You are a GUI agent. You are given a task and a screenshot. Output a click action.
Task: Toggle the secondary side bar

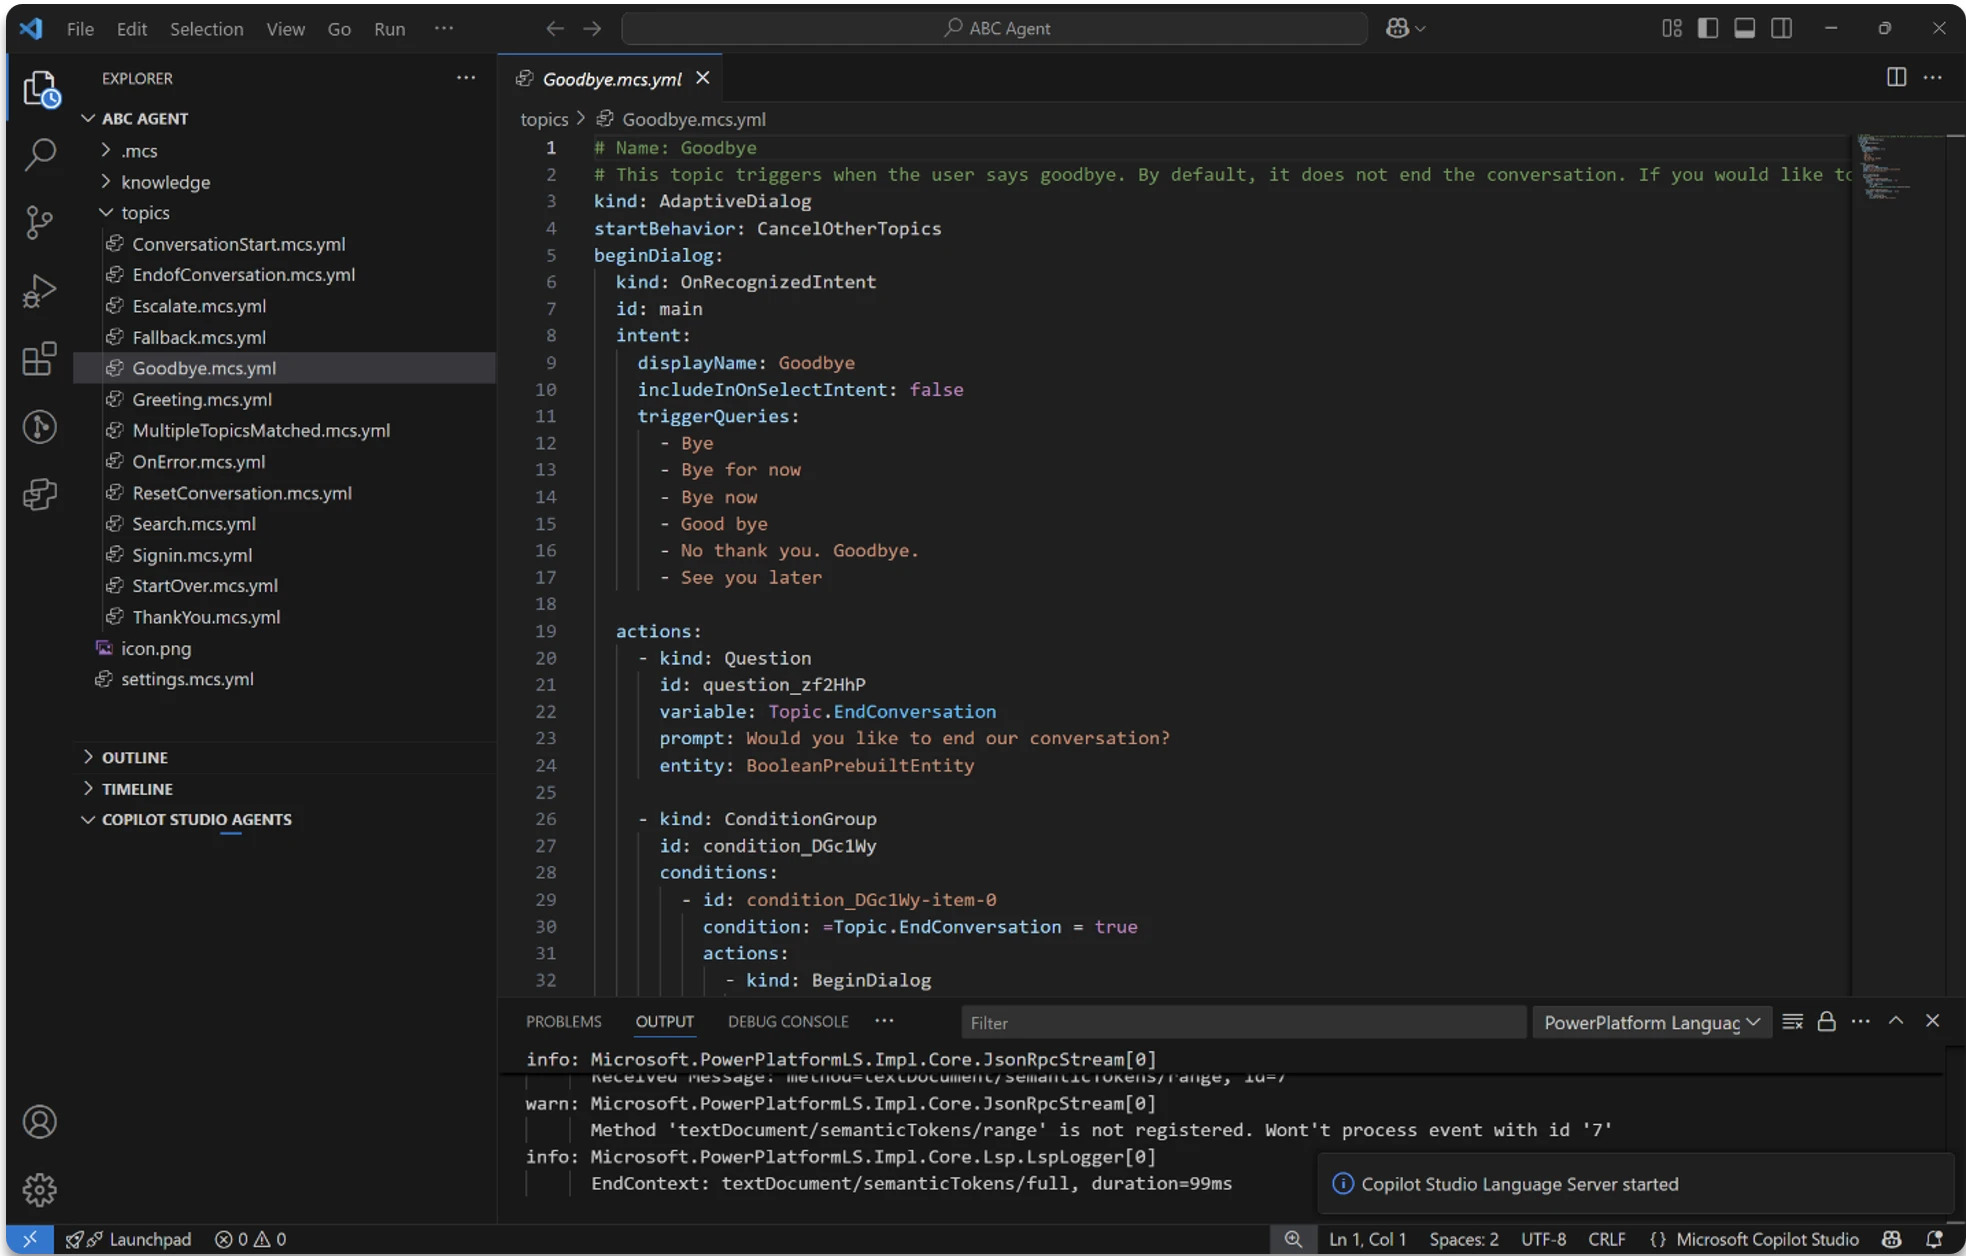[1782, 28]
